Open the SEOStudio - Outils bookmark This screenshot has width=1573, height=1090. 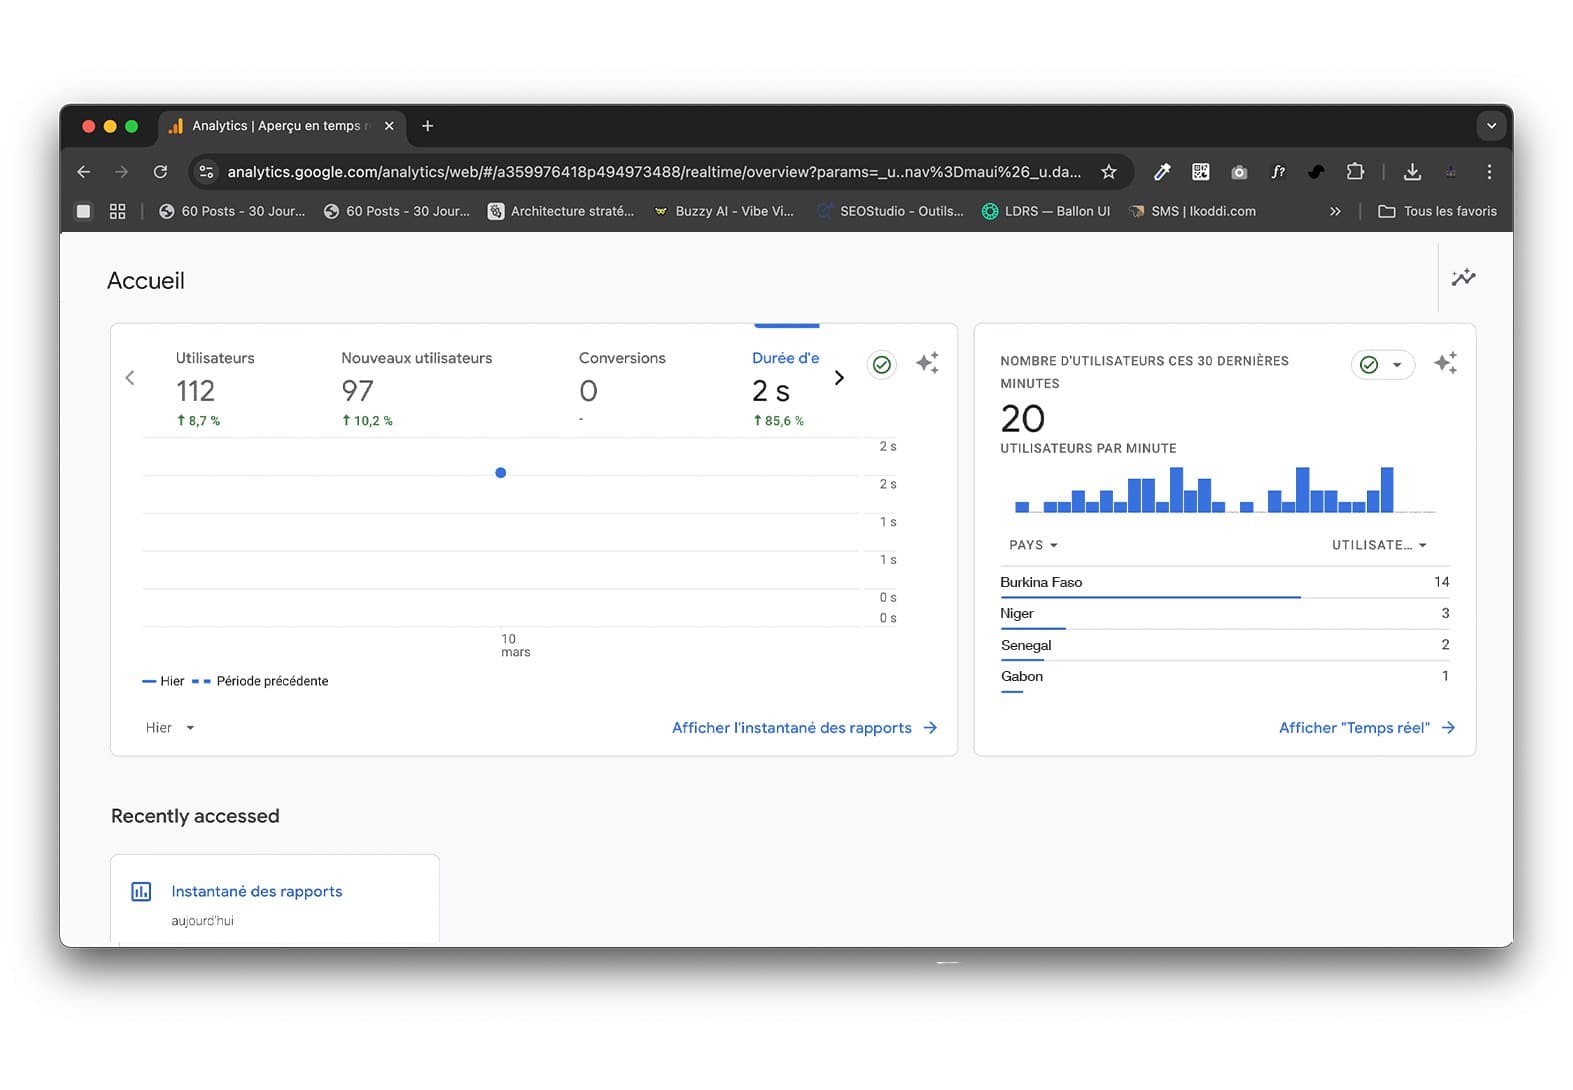pos(890,211)
